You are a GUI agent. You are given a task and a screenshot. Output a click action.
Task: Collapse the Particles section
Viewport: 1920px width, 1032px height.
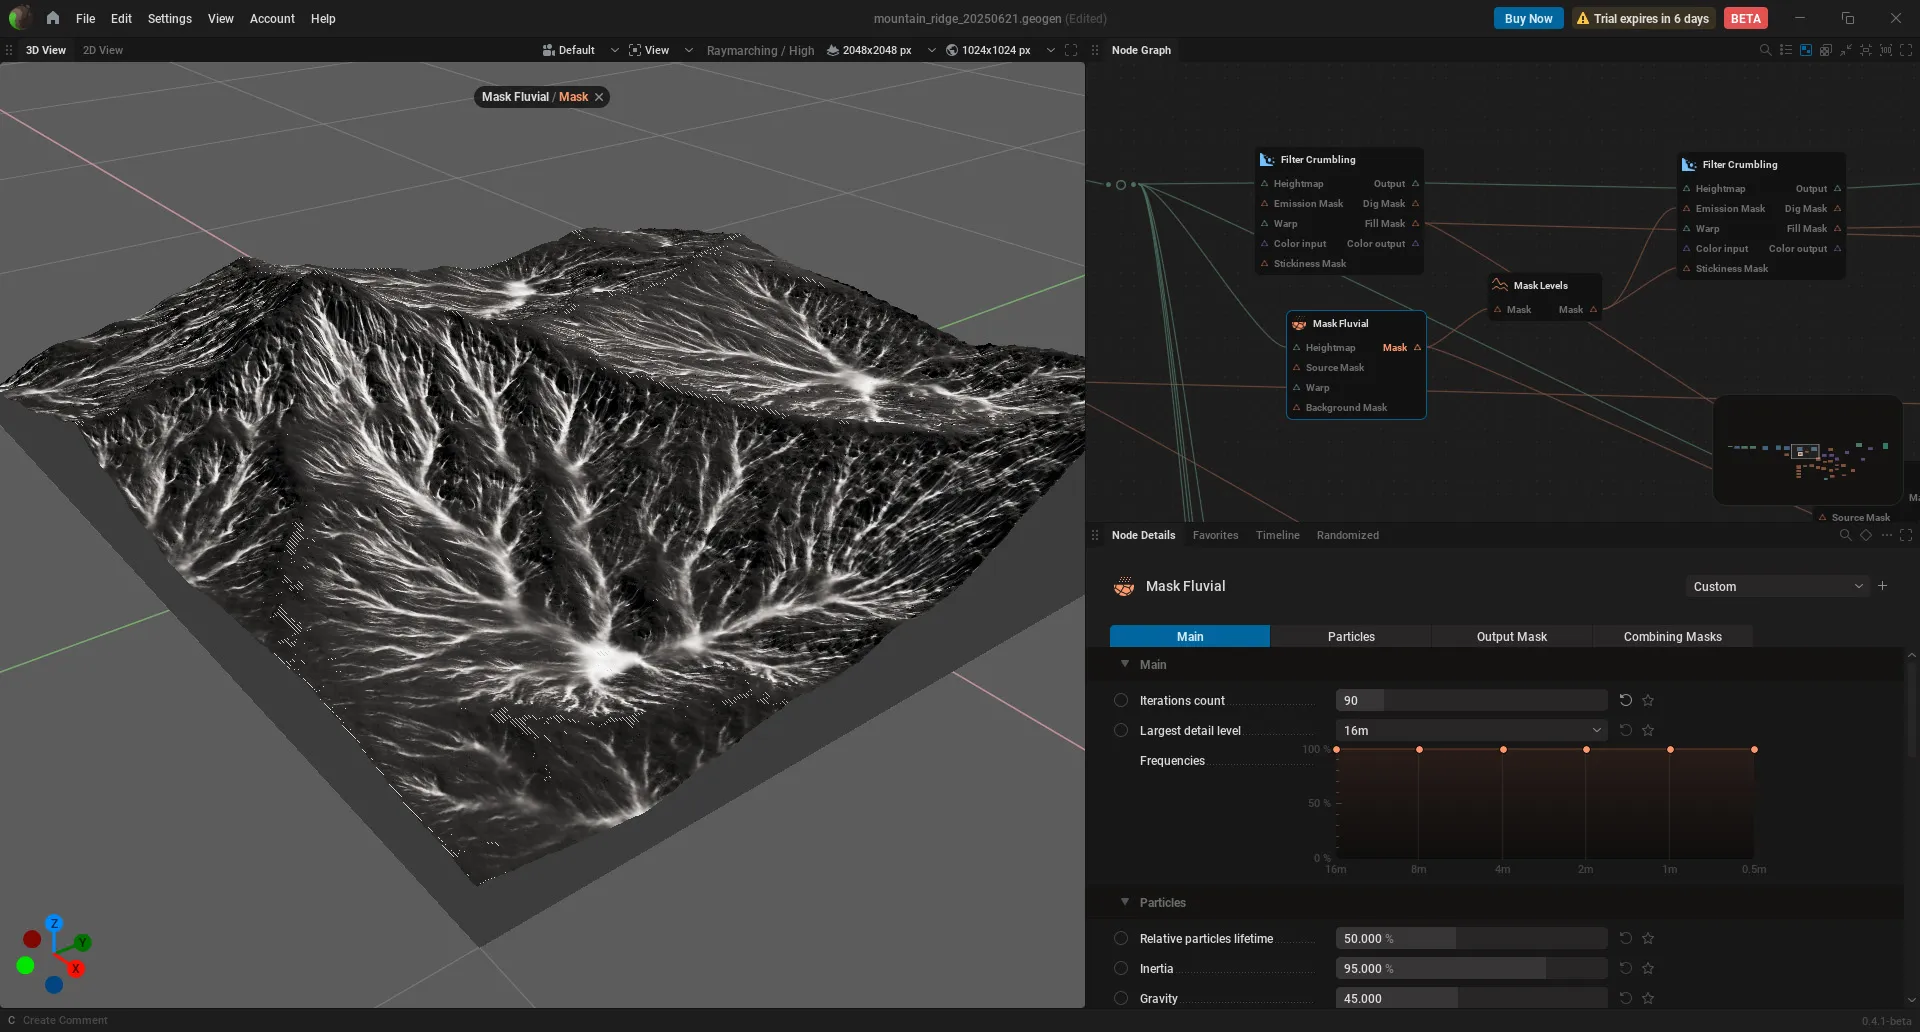[x=1125, y=902]
